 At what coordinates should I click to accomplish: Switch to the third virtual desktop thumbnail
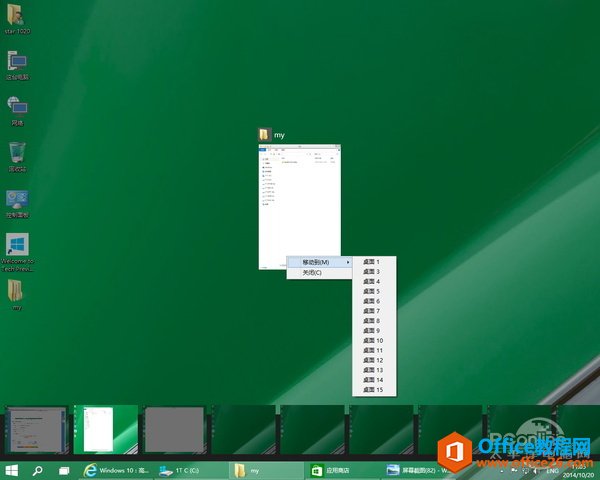[x=174, y=430]
